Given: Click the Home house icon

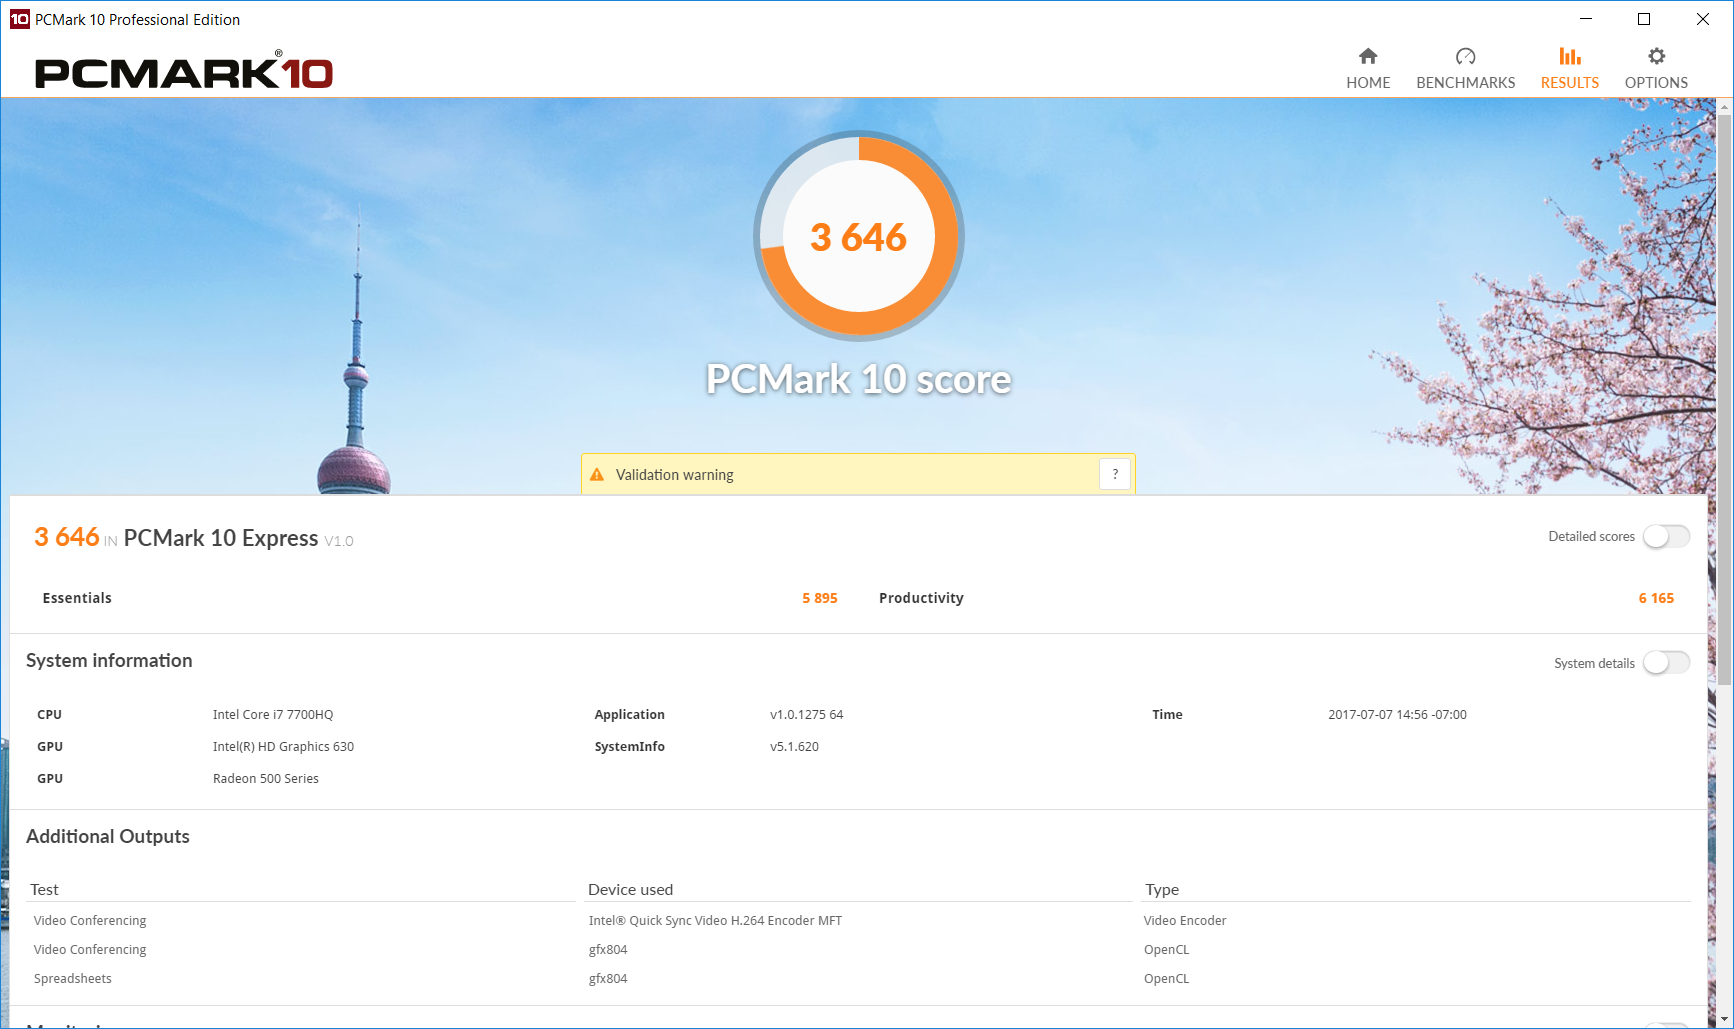Looking at the screenshot, I should click(x=1368, y=56).
